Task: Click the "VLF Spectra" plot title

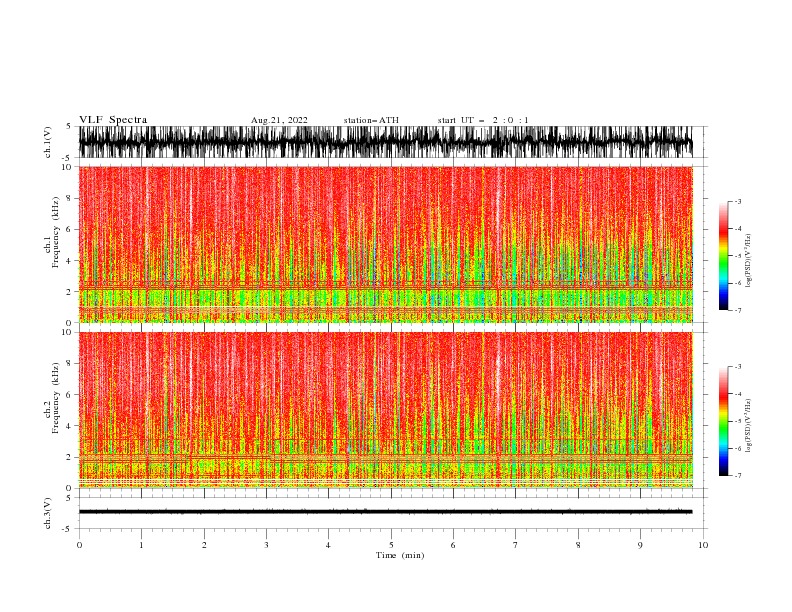Action: [x=113, y=120]
